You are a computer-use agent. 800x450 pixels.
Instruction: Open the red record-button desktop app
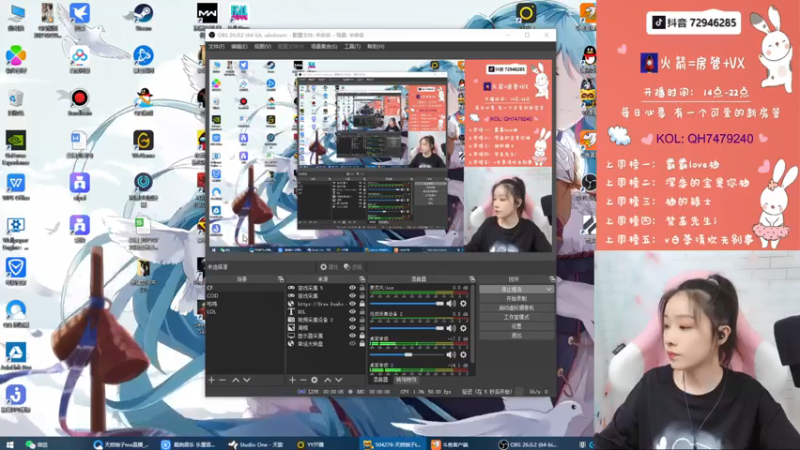point(80,102)
